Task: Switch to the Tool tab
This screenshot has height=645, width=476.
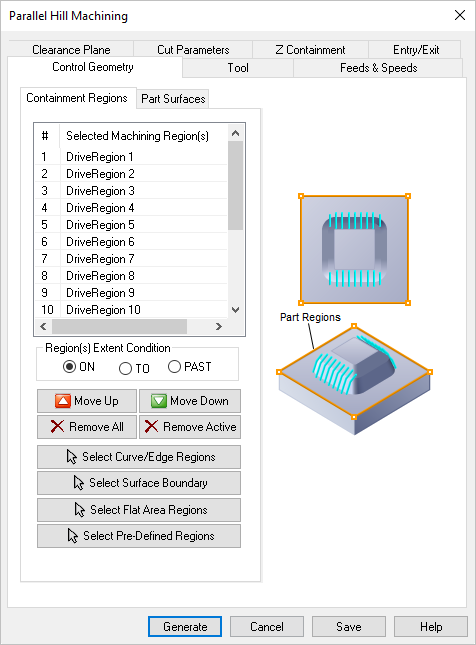Action: tap(238, 68)
